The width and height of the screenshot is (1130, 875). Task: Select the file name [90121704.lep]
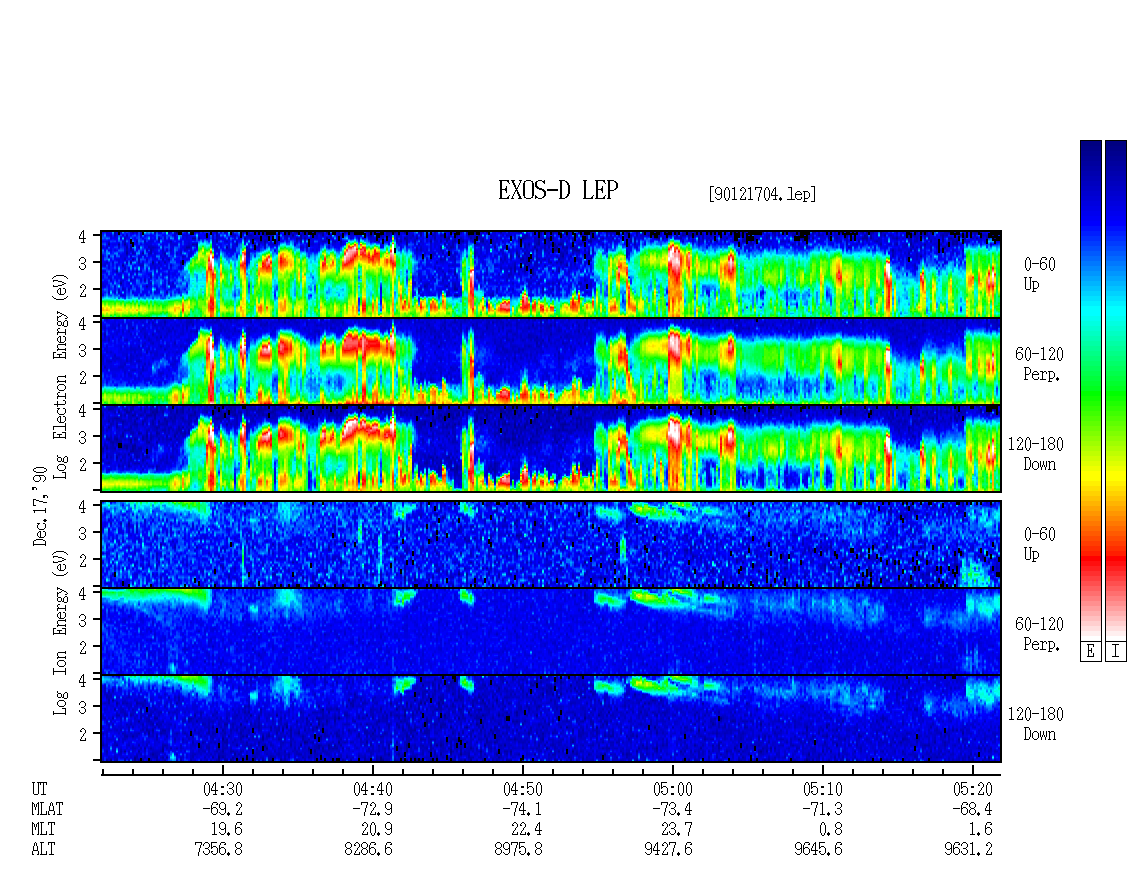[762, 194]
